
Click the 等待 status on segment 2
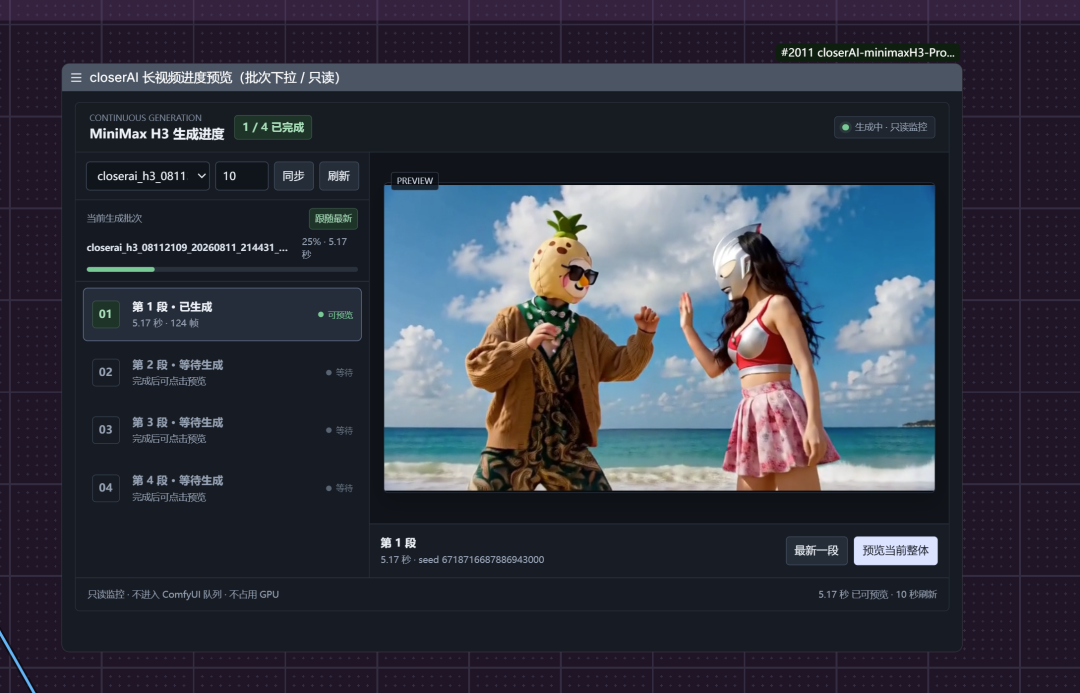tap(340, 373)
